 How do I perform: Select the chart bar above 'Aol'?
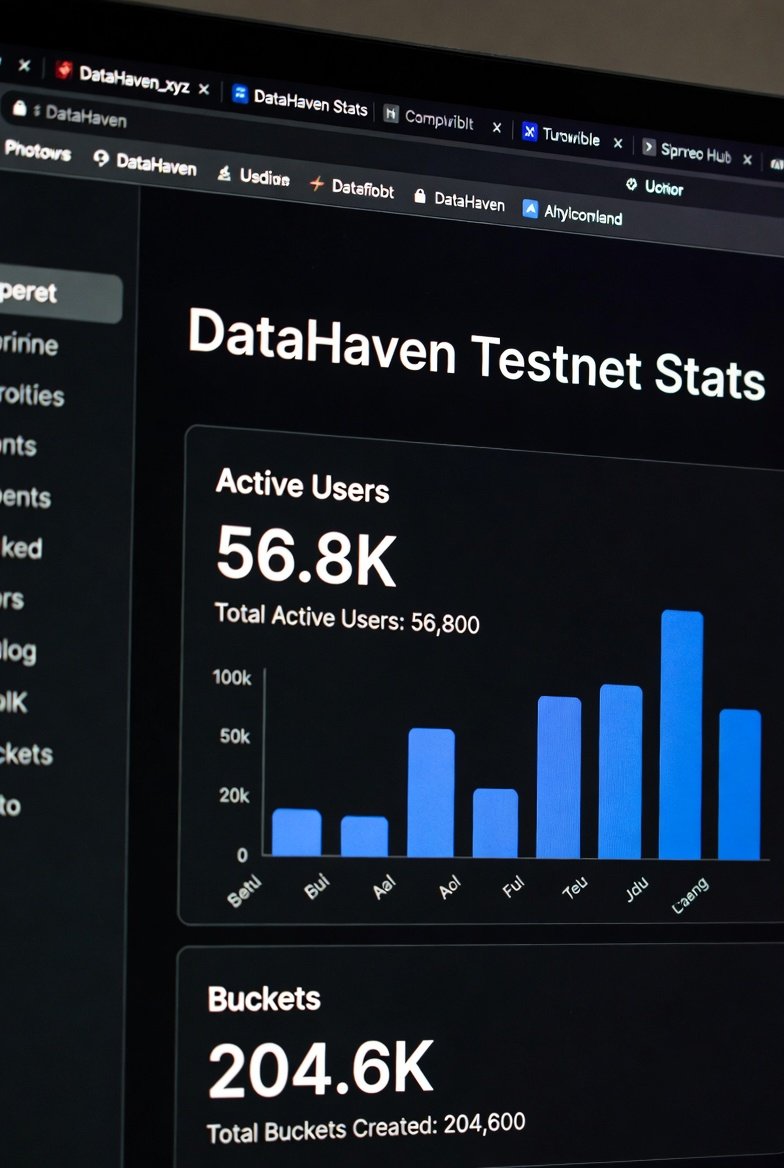click(495, 823)
